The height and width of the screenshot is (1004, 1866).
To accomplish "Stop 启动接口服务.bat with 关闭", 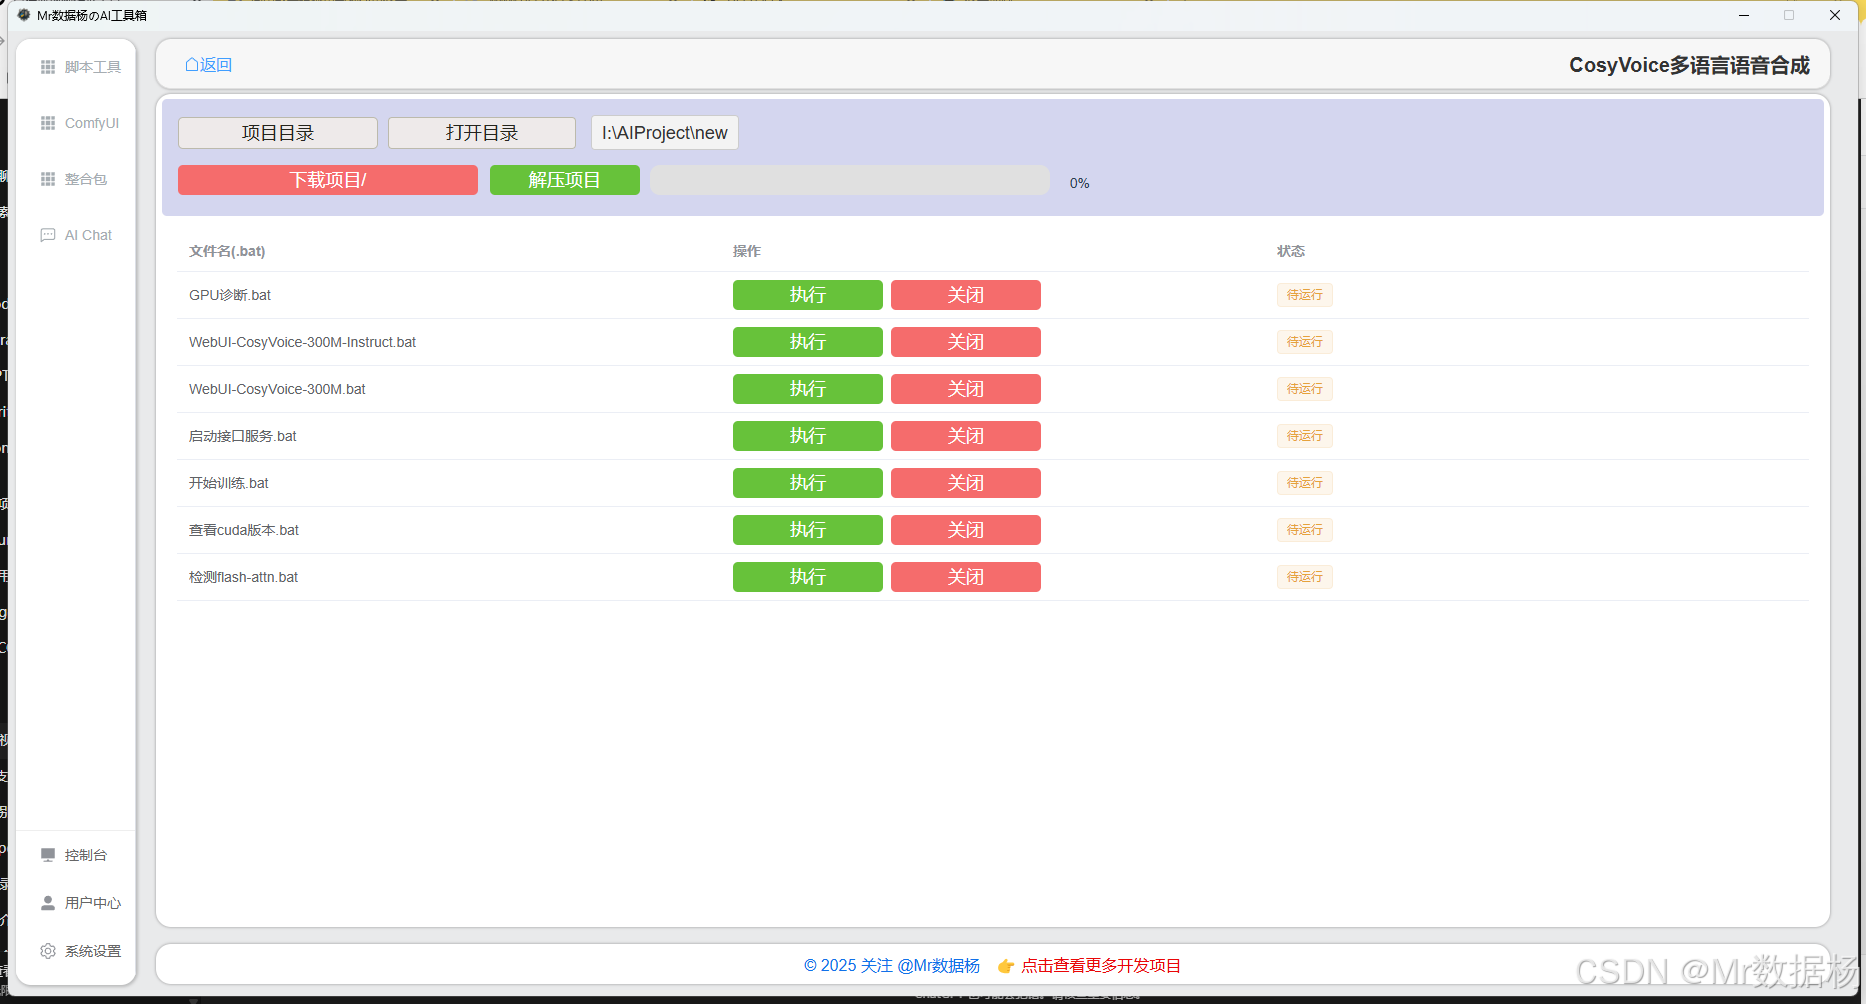I will point(966,436).
